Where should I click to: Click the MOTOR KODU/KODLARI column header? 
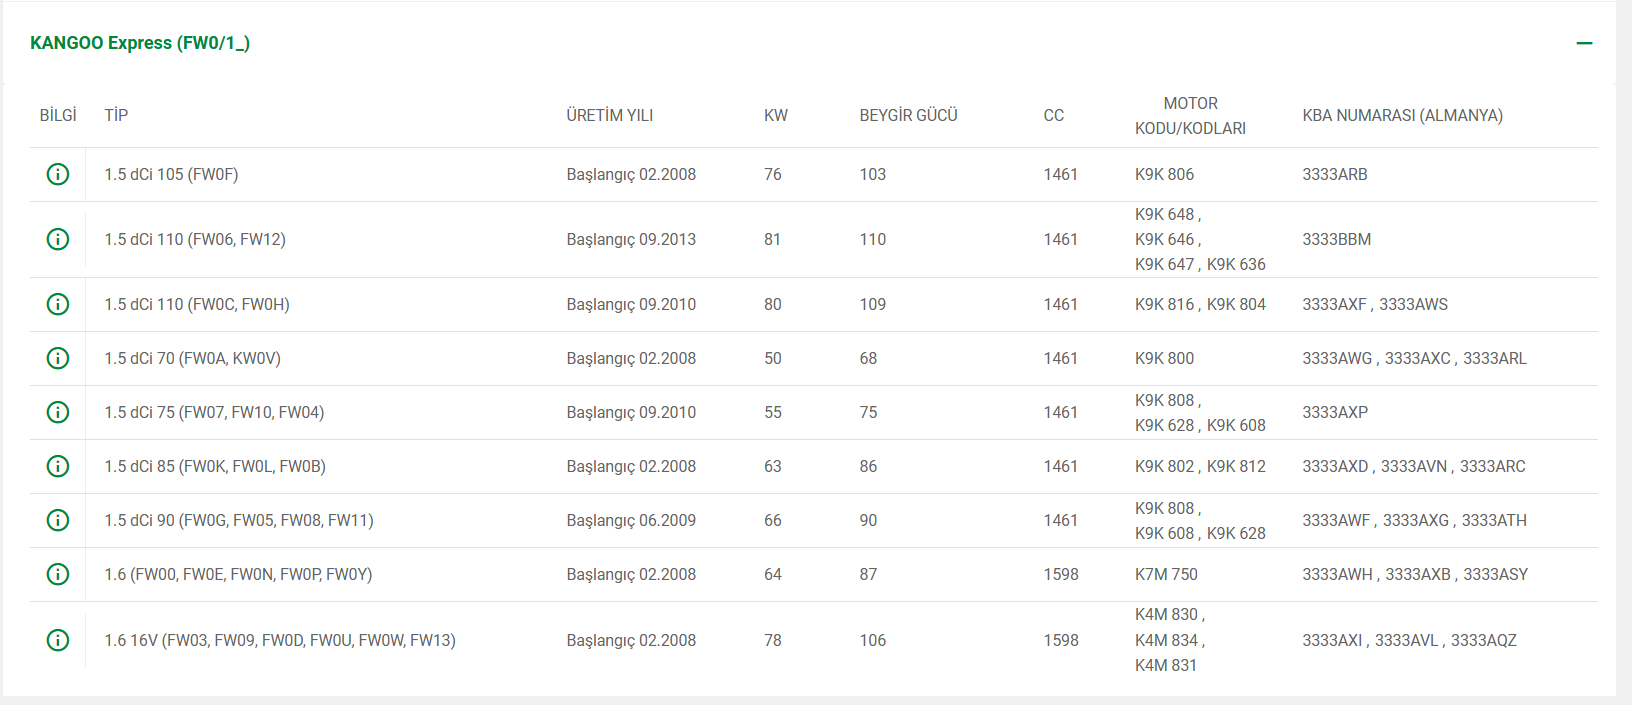[x=1190, y=116]
